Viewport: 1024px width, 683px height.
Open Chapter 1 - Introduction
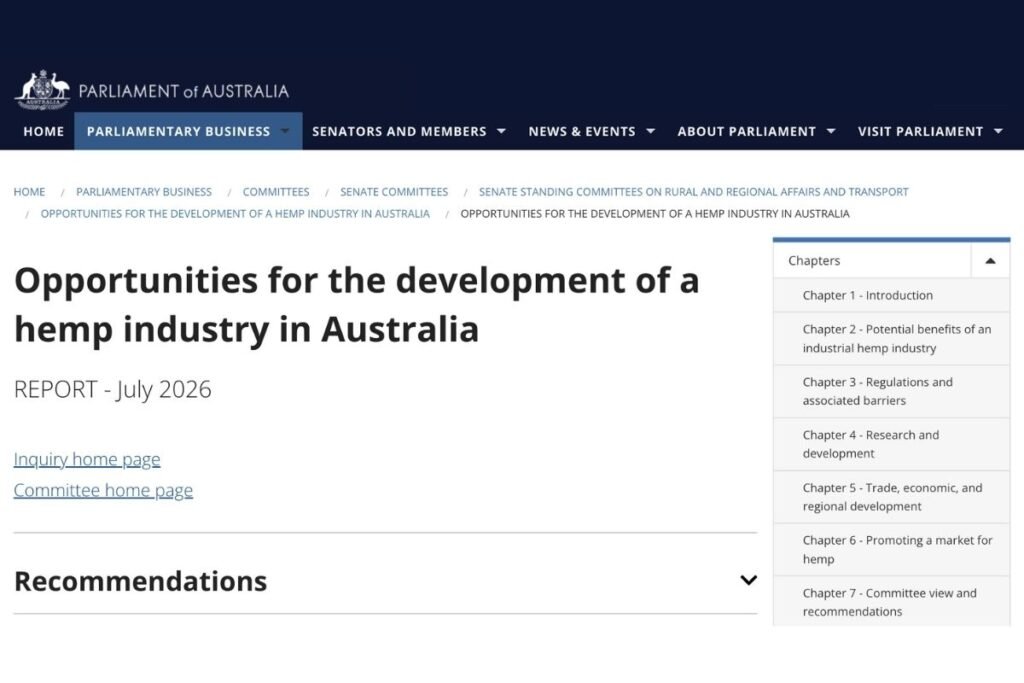pos(891,295)
